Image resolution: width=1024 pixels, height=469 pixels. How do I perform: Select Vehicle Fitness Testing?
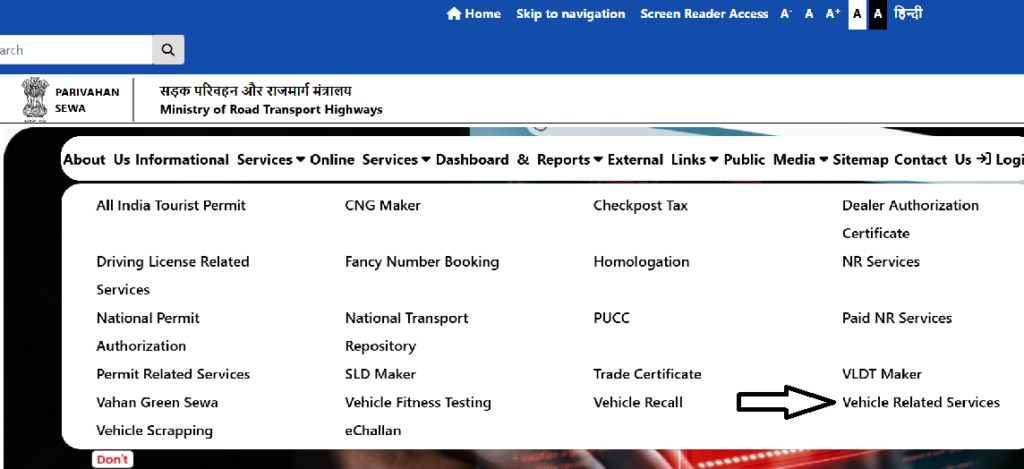418,402
